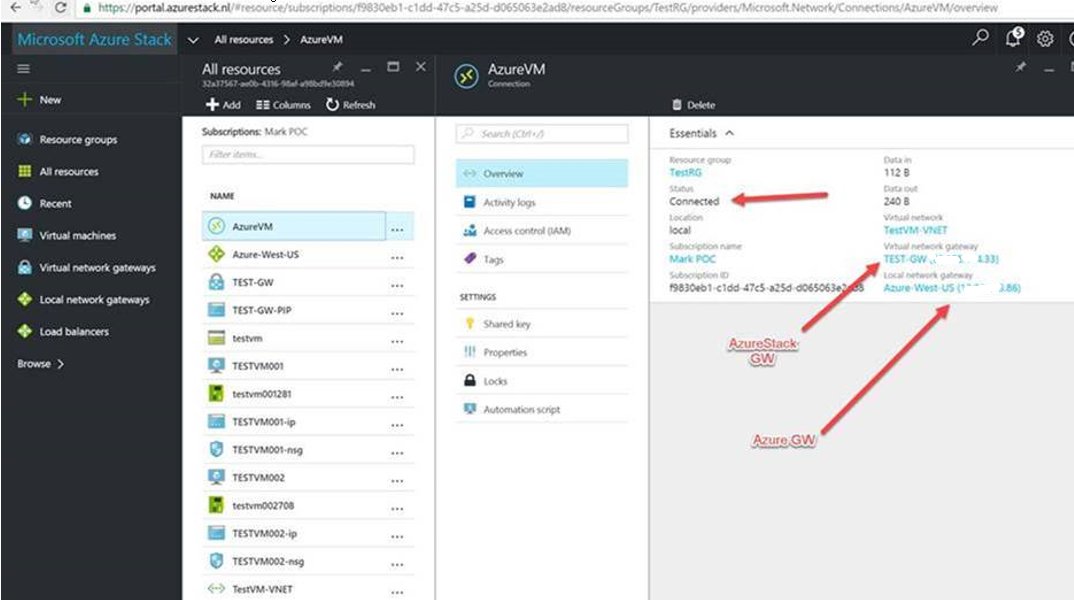
Task: Open the TESTVM001-nsg resource
Action: tap(267, 450)
